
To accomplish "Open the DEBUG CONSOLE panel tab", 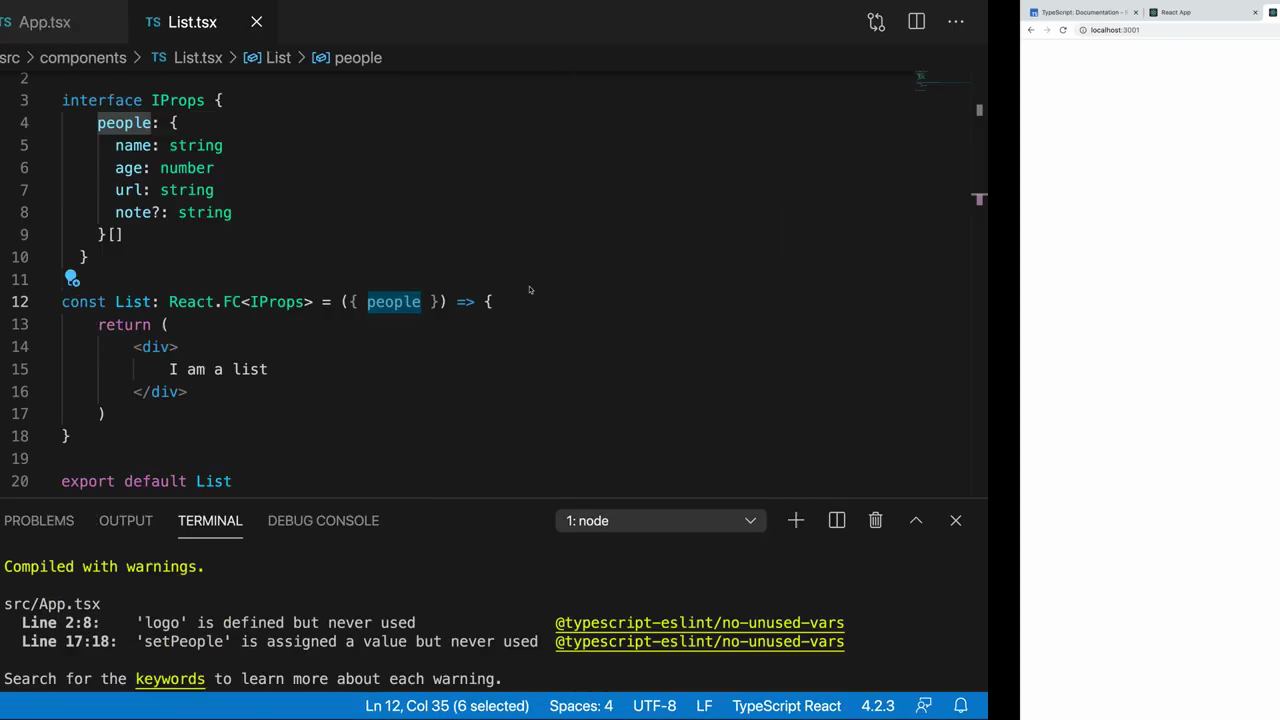I will (x=323, y=521).
